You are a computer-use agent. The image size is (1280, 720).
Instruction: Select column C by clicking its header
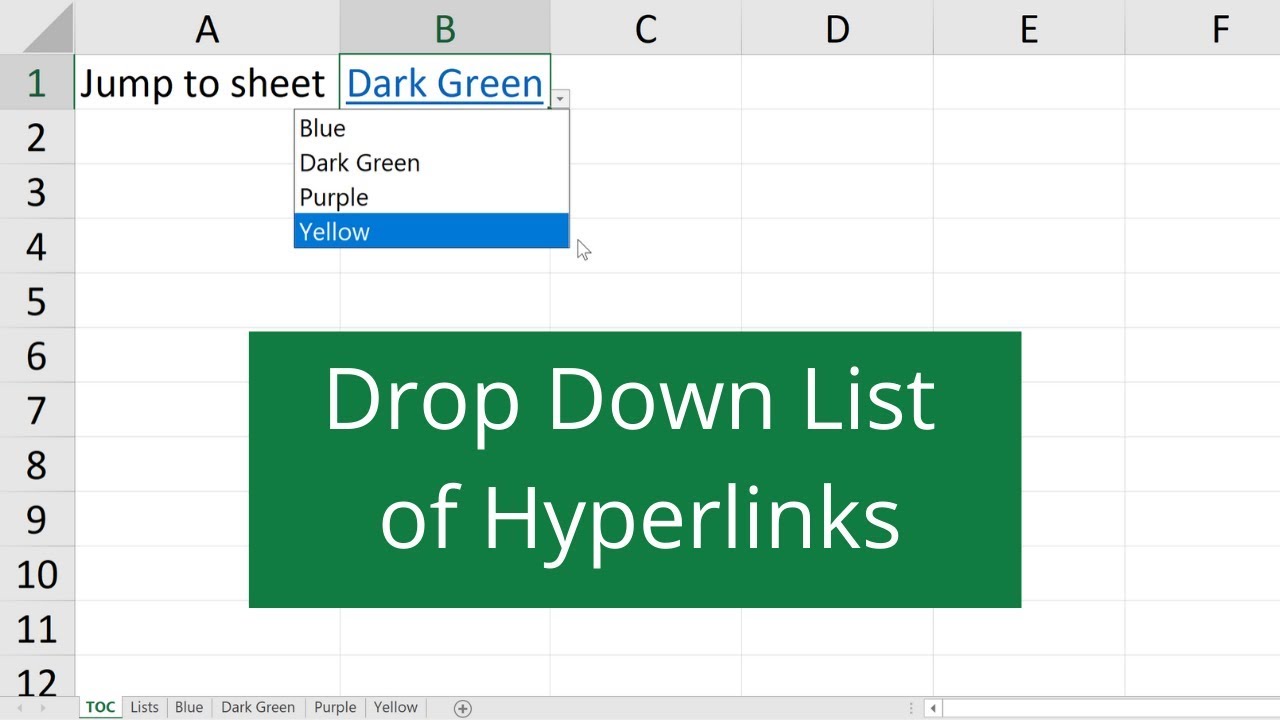click(645, 27)
